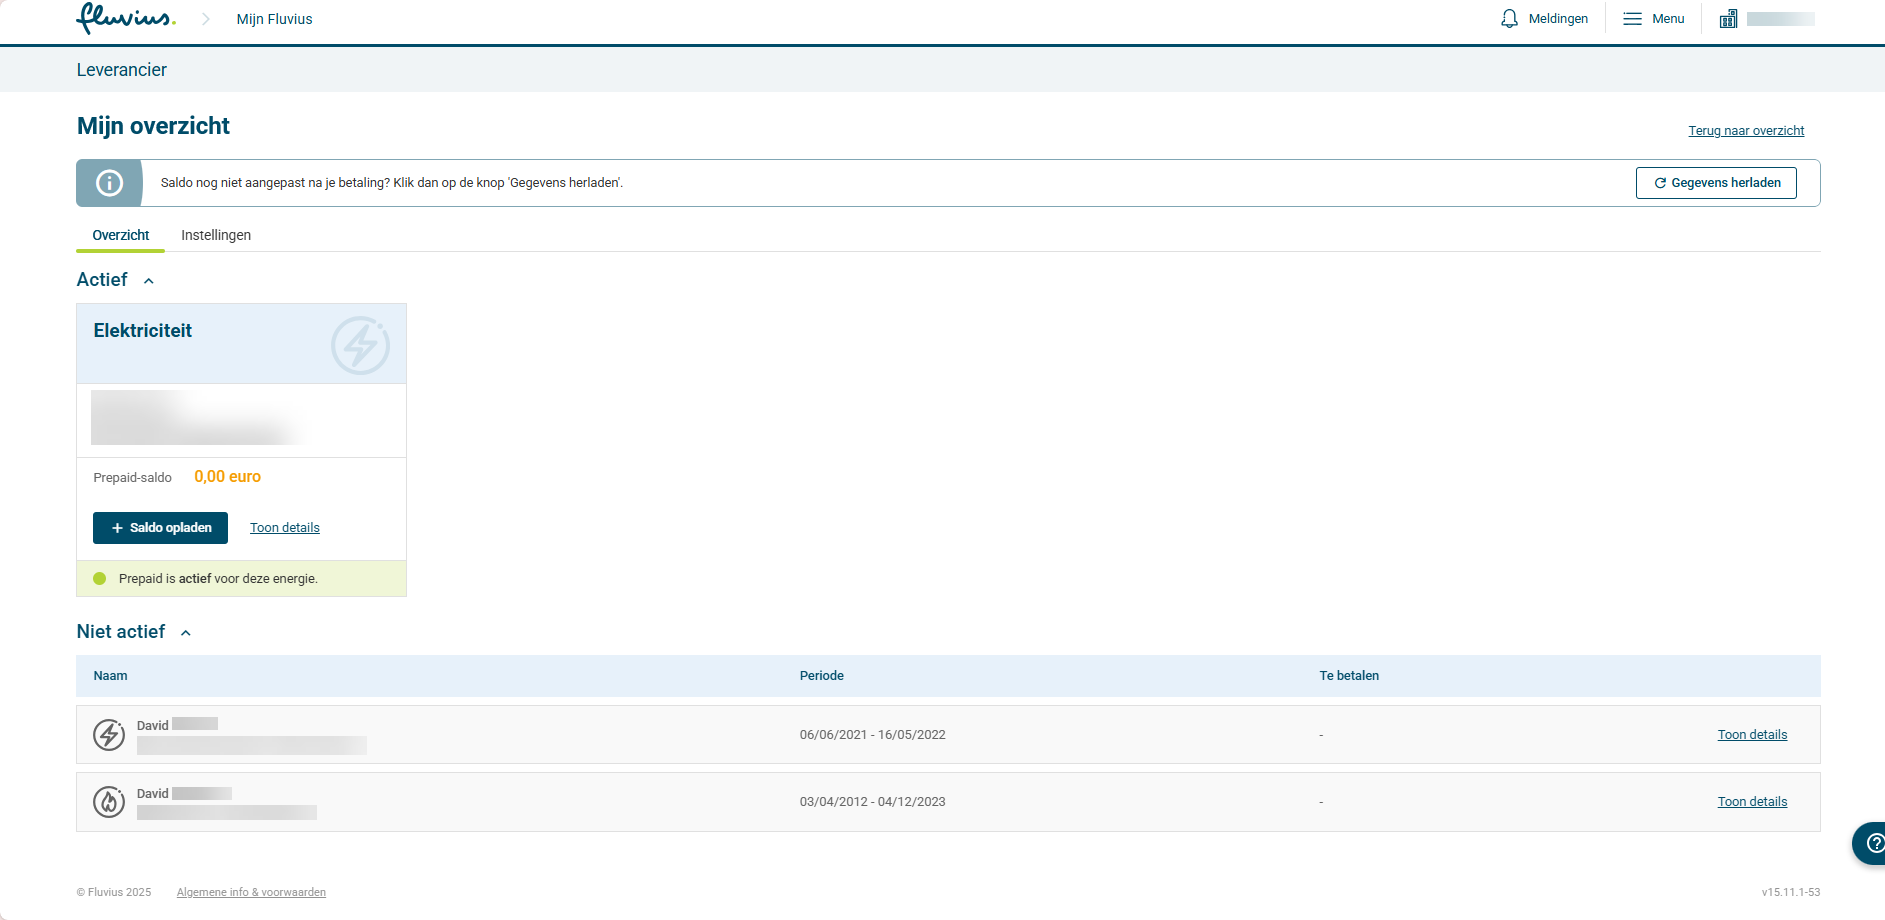
Task: Open Algemene info & voorwaarden link
Action: (251, 892)
